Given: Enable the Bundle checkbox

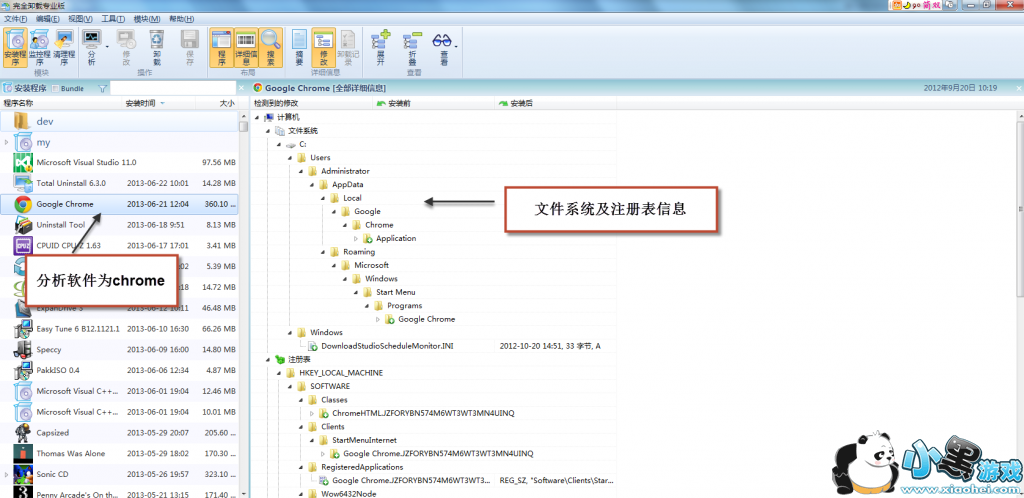Looking at the screenshot, I should (x=55, y=88).
